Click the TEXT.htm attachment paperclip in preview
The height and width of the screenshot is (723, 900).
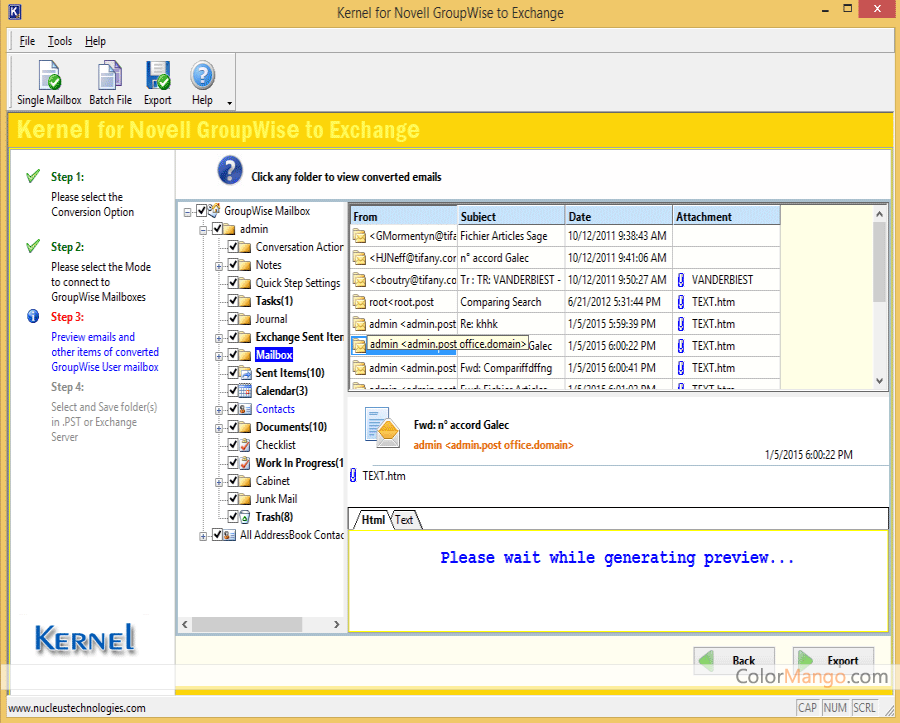[x=353, y=476]
